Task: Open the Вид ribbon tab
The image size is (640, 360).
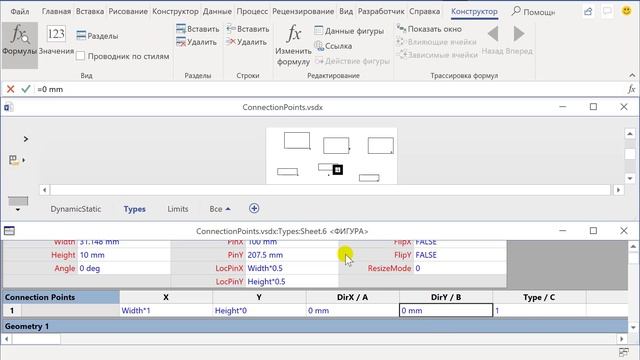Action: [x=346, y=11]
